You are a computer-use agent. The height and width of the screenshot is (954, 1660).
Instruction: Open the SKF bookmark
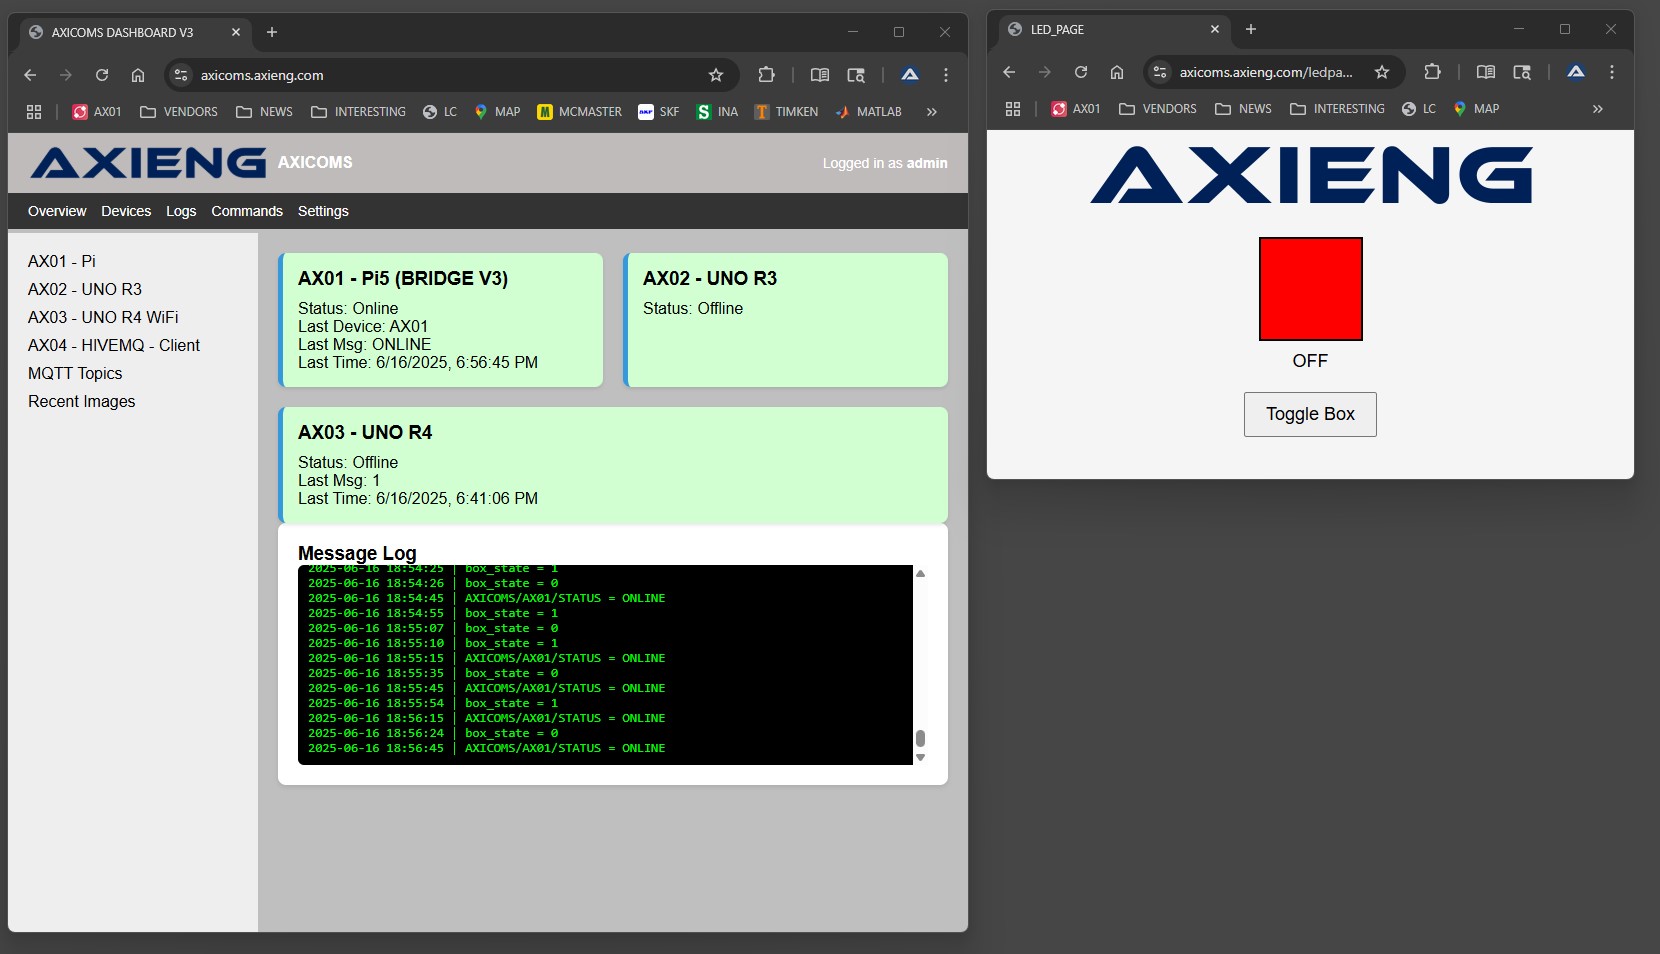657,112
